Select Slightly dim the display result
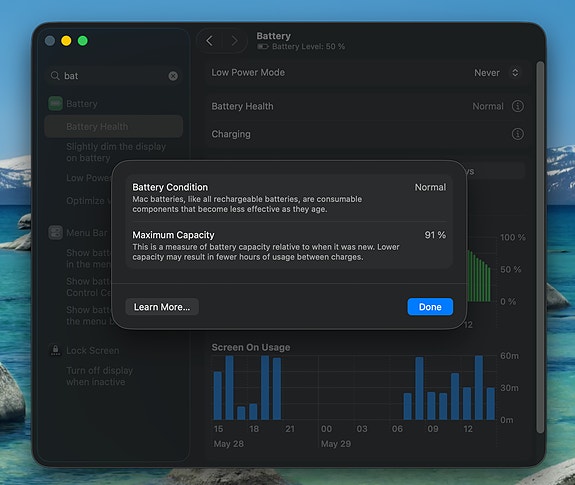The width and height of the screenshot is (575, 485). 116,152
